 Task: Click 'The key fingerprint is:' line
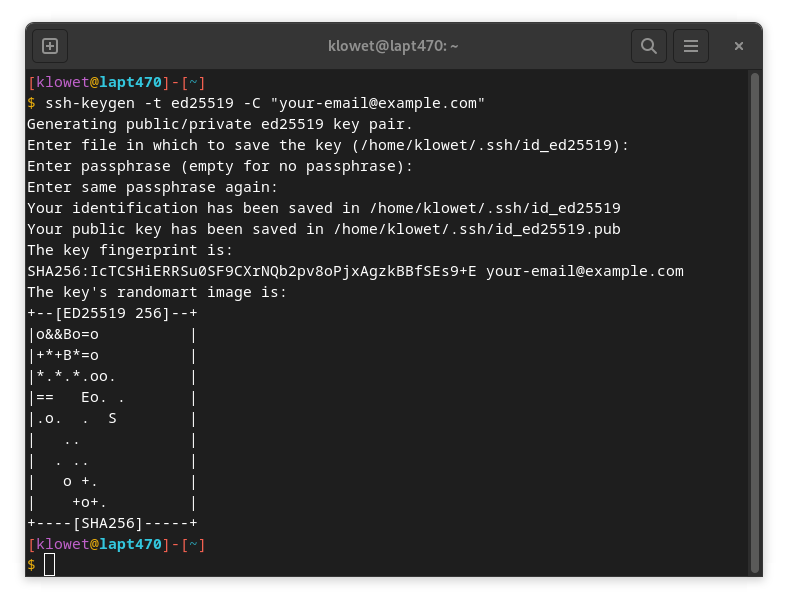point(130,250)
